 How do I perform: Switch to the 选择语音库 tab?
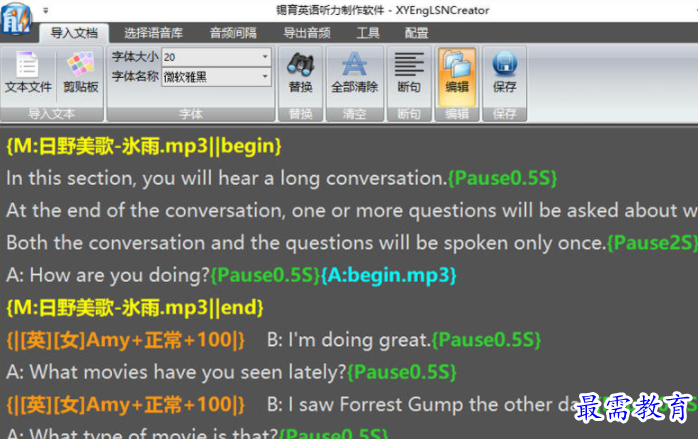[154, 33]
